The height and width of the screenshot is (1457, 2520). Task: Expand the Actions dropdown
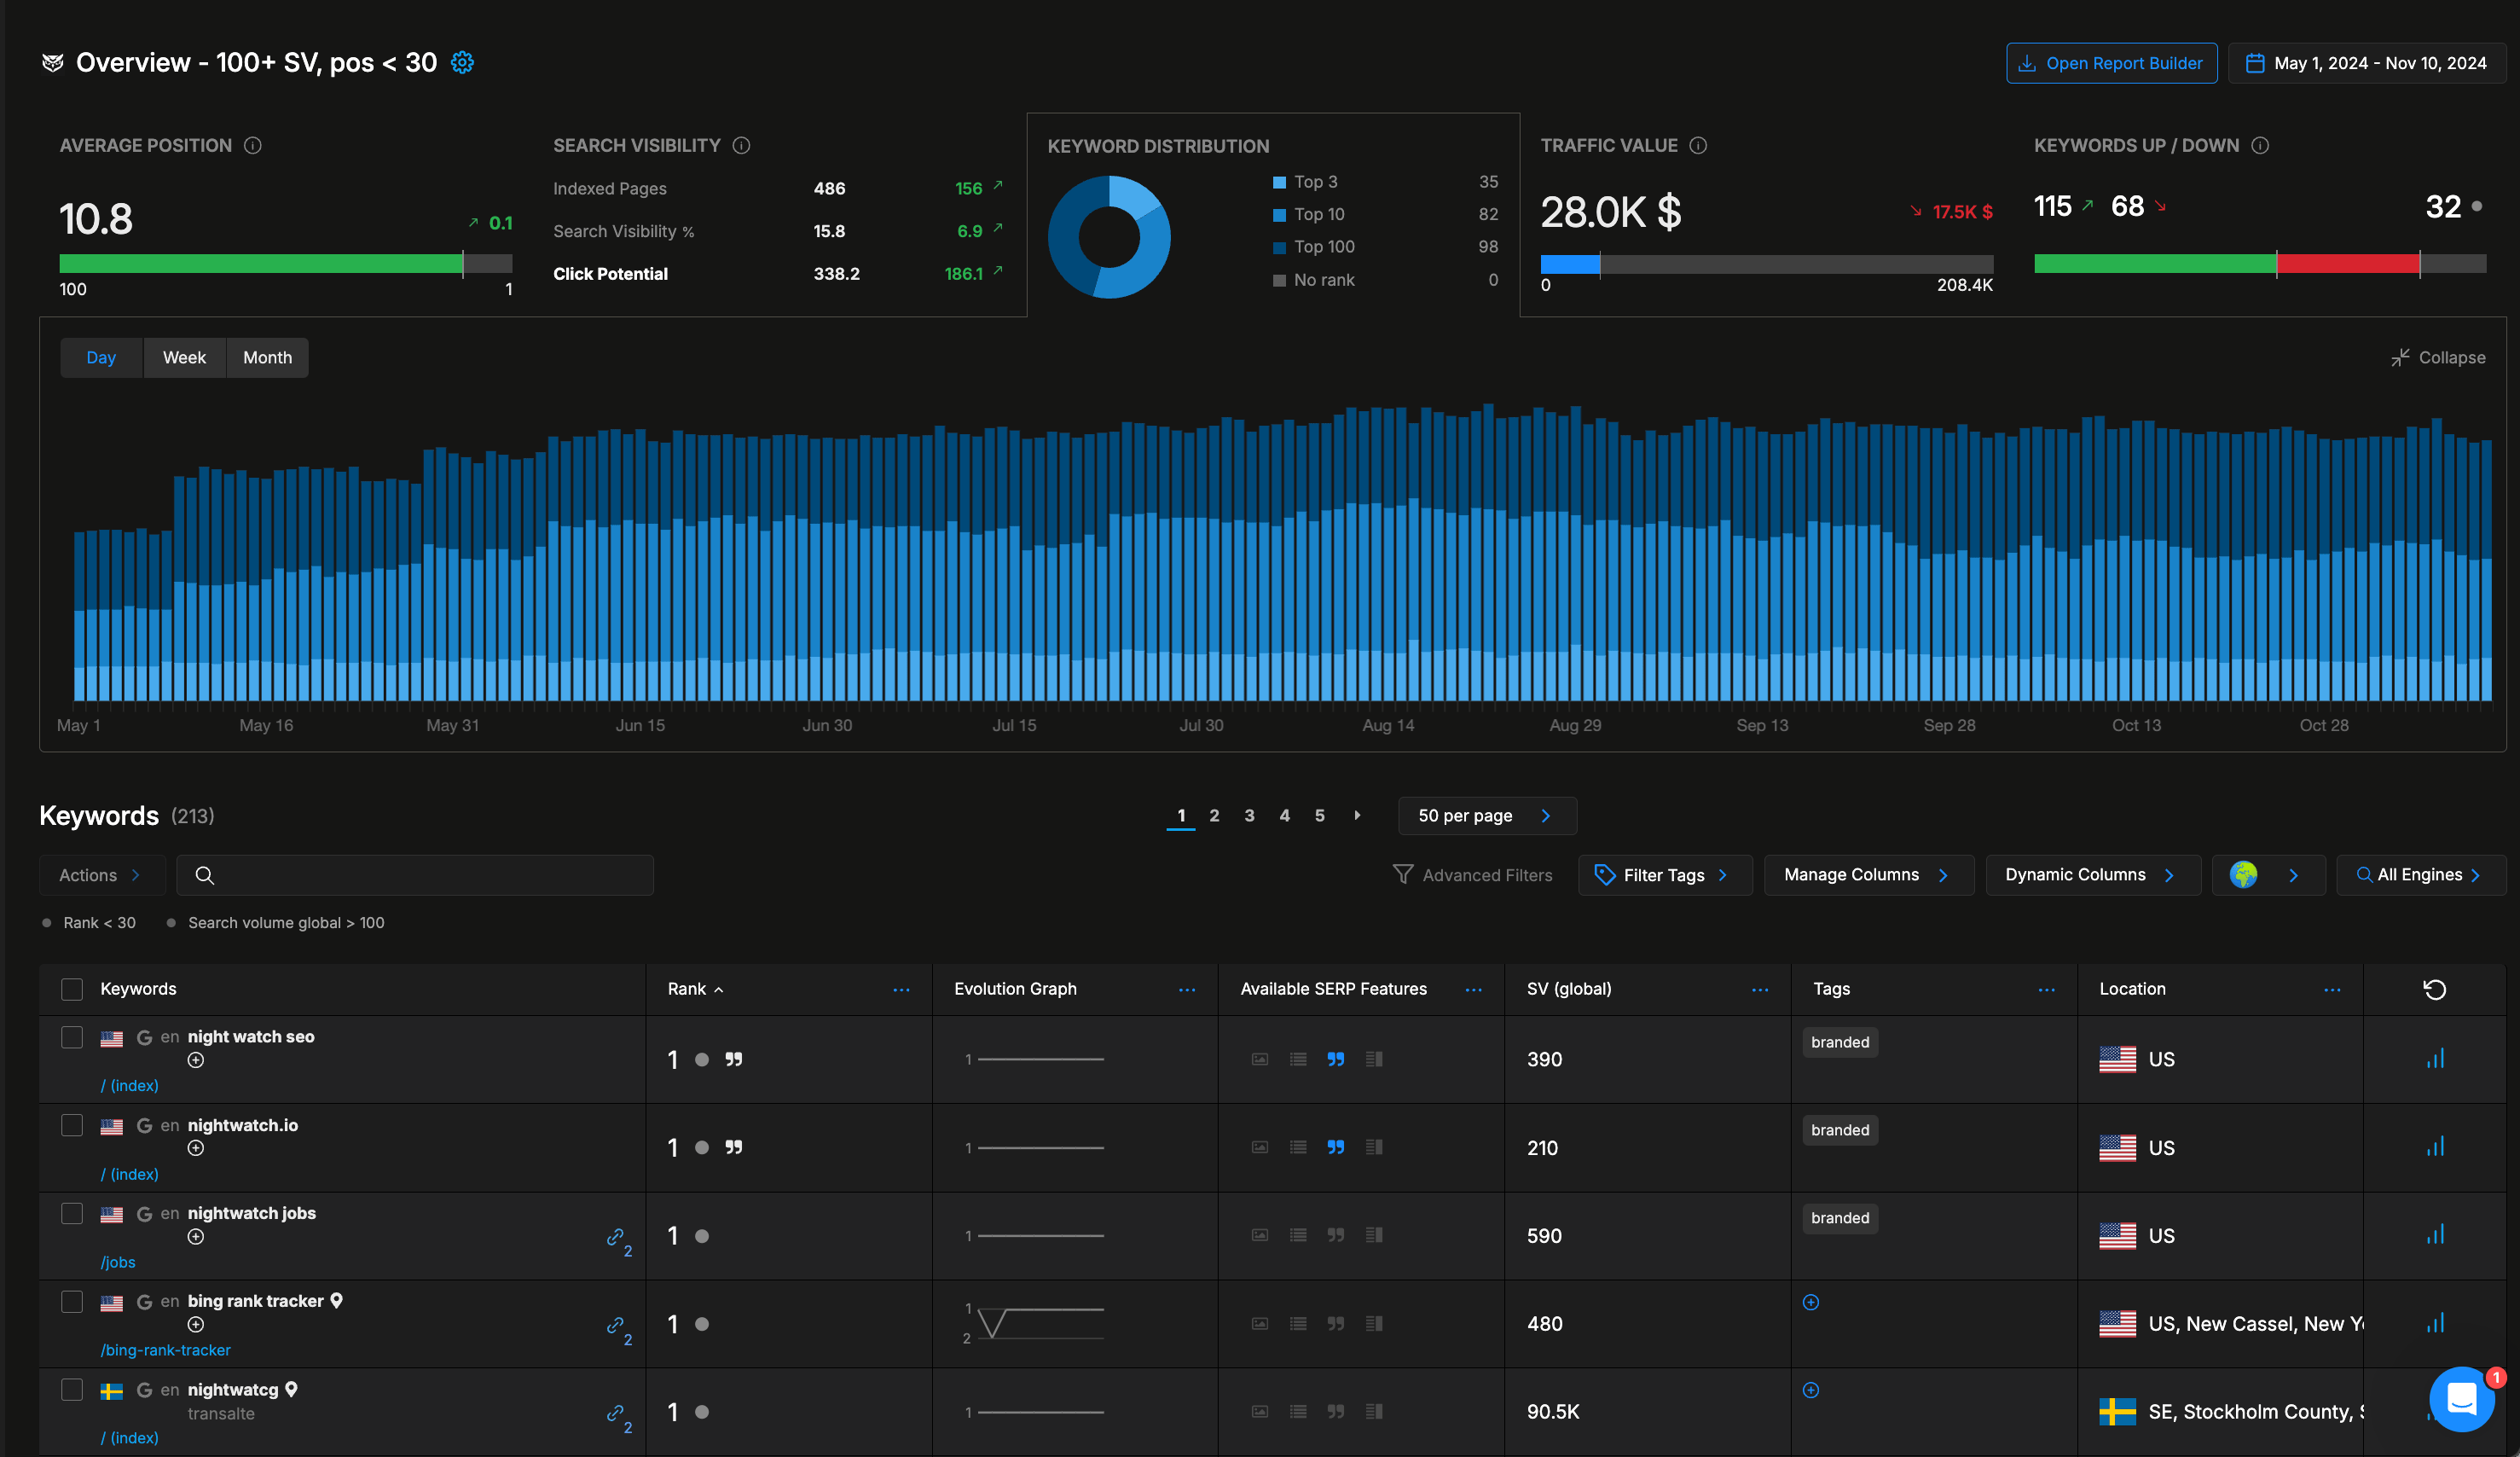(101, 874)
